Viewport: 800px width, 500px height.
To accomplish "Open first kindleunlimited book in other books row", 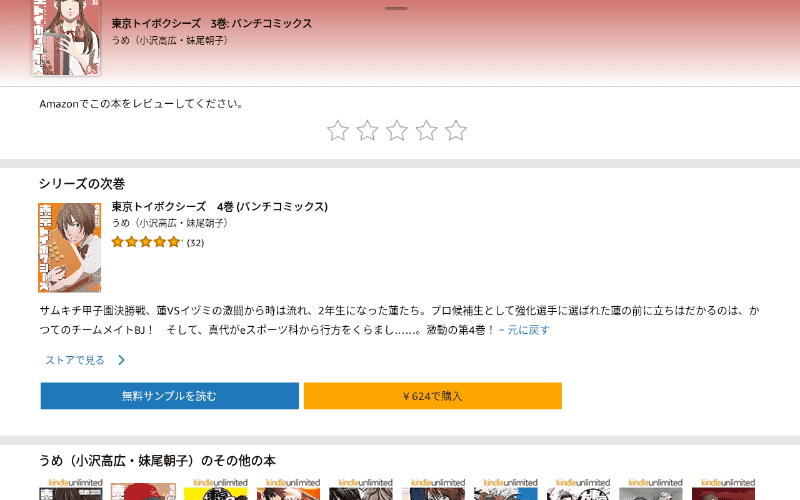I will pyautogui.click(x=71, y=489).
